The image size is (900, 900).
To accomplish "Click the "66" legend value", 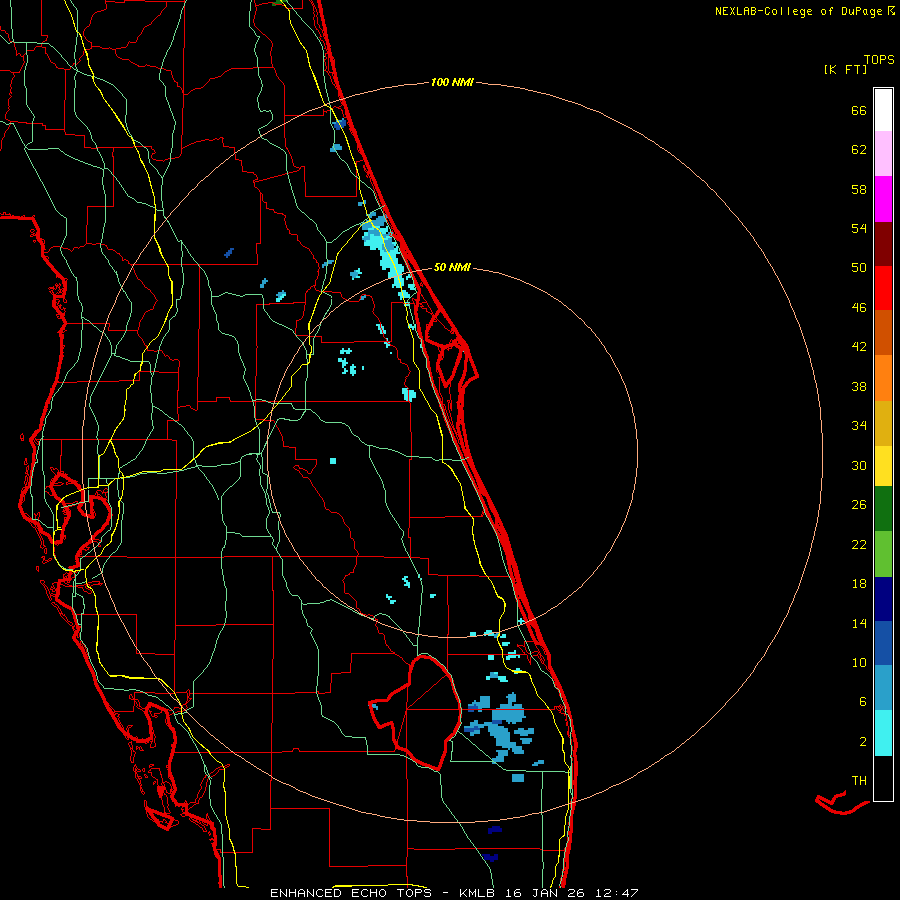I will pyautogui.click(x=859, y=110).
